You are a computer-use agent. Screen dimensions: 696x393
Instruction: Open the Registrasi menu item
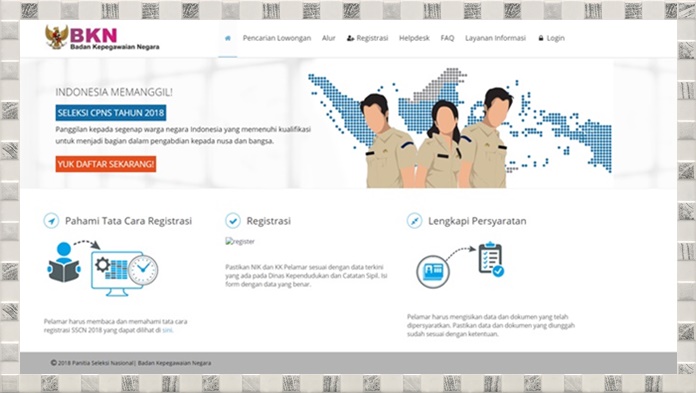point(368,38)
